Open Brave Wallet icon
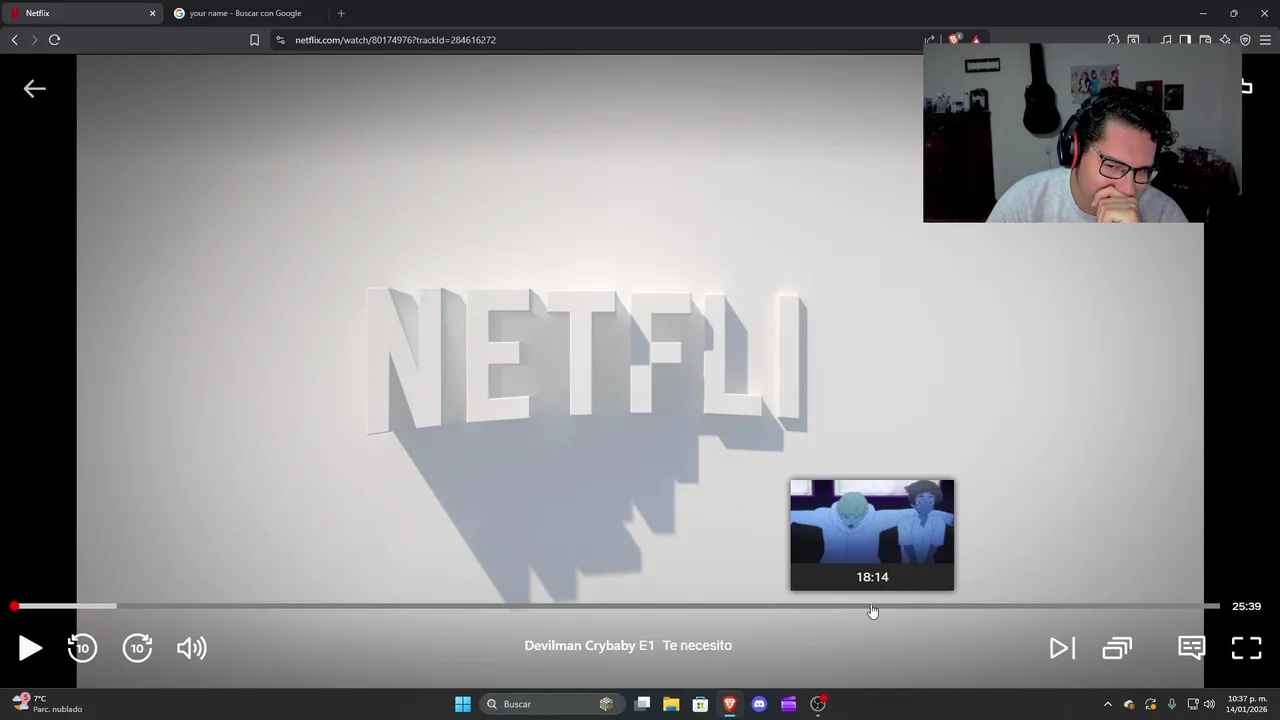The image size is (1280, 720). point(1205,40)
